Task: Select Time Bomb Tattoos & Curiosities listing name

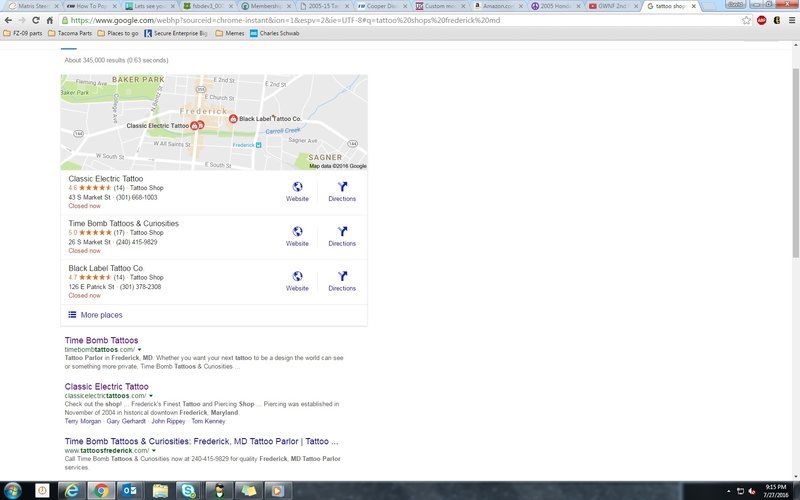Action: [x=123, y=223]
